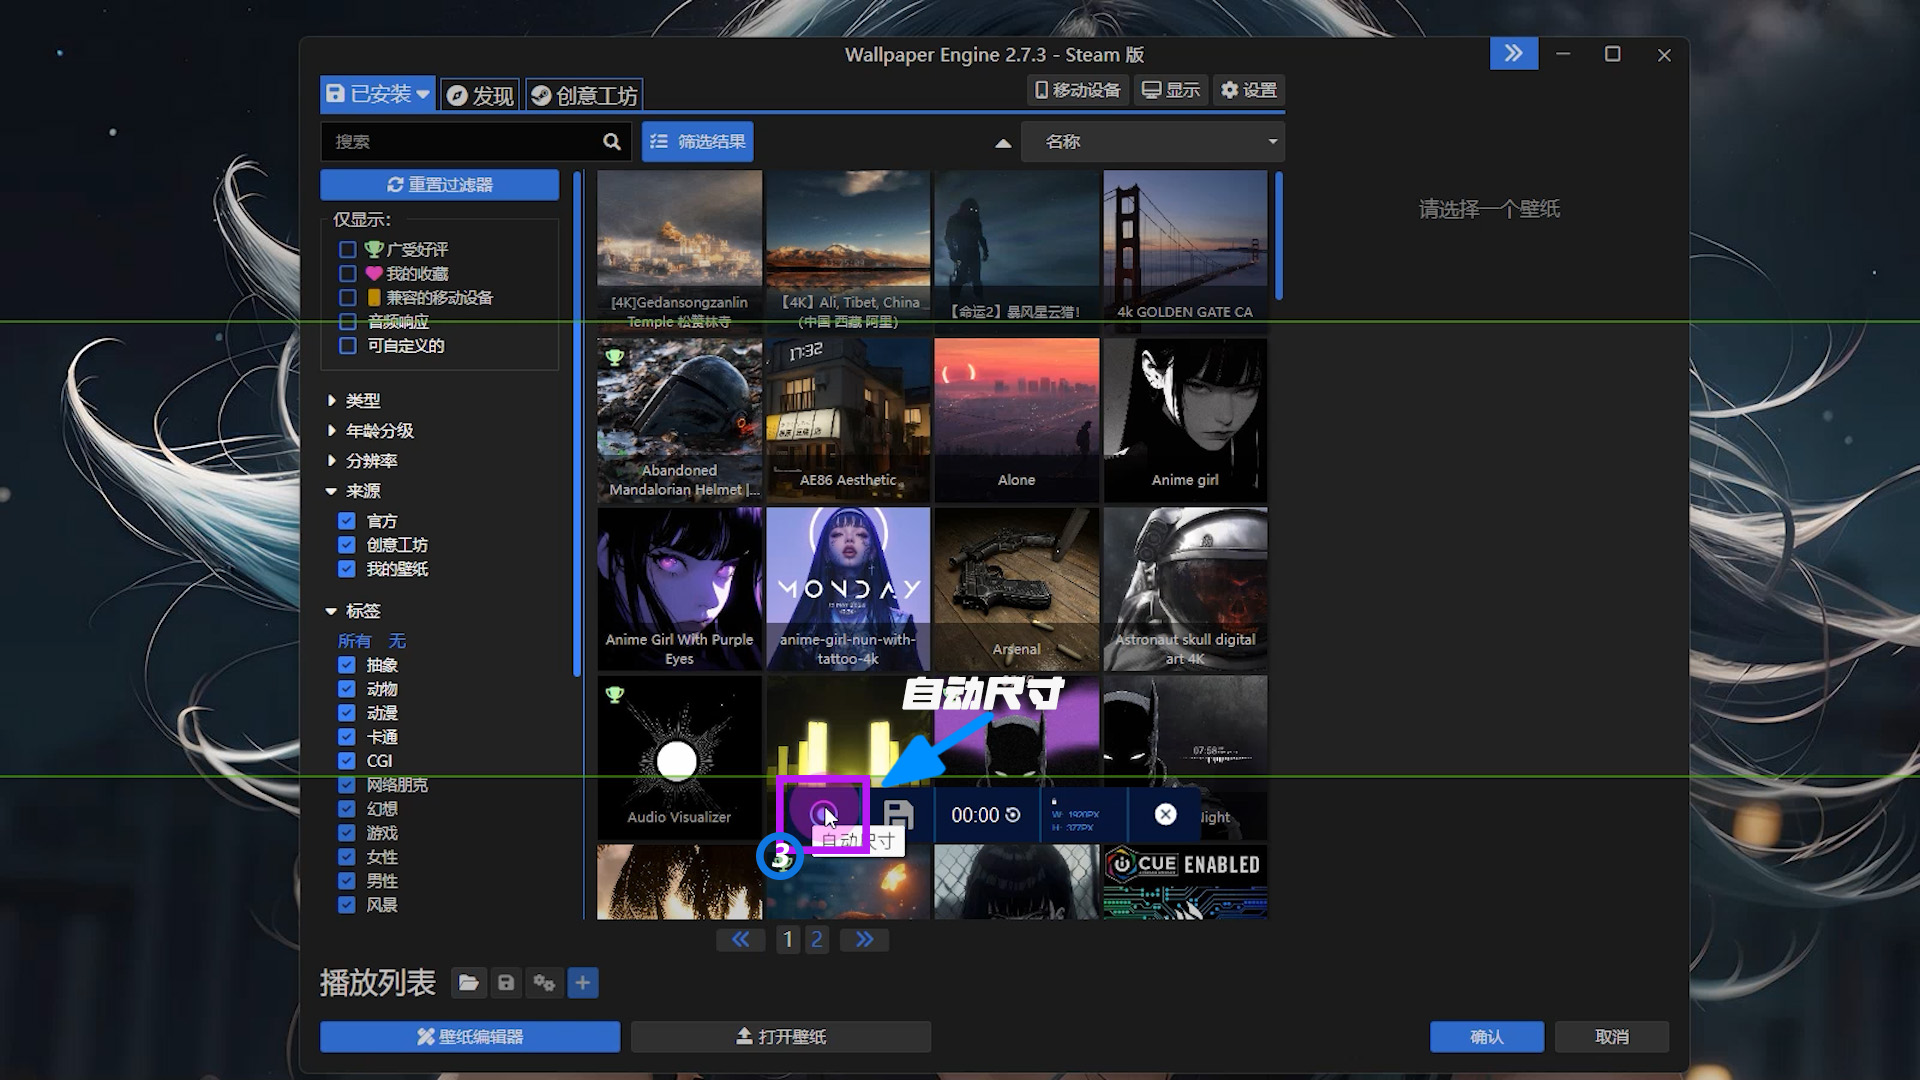The height and width of the screenshot is (1080, 1920).
Task: Expand the 分辨率 filter section
Action: (361, 460)
